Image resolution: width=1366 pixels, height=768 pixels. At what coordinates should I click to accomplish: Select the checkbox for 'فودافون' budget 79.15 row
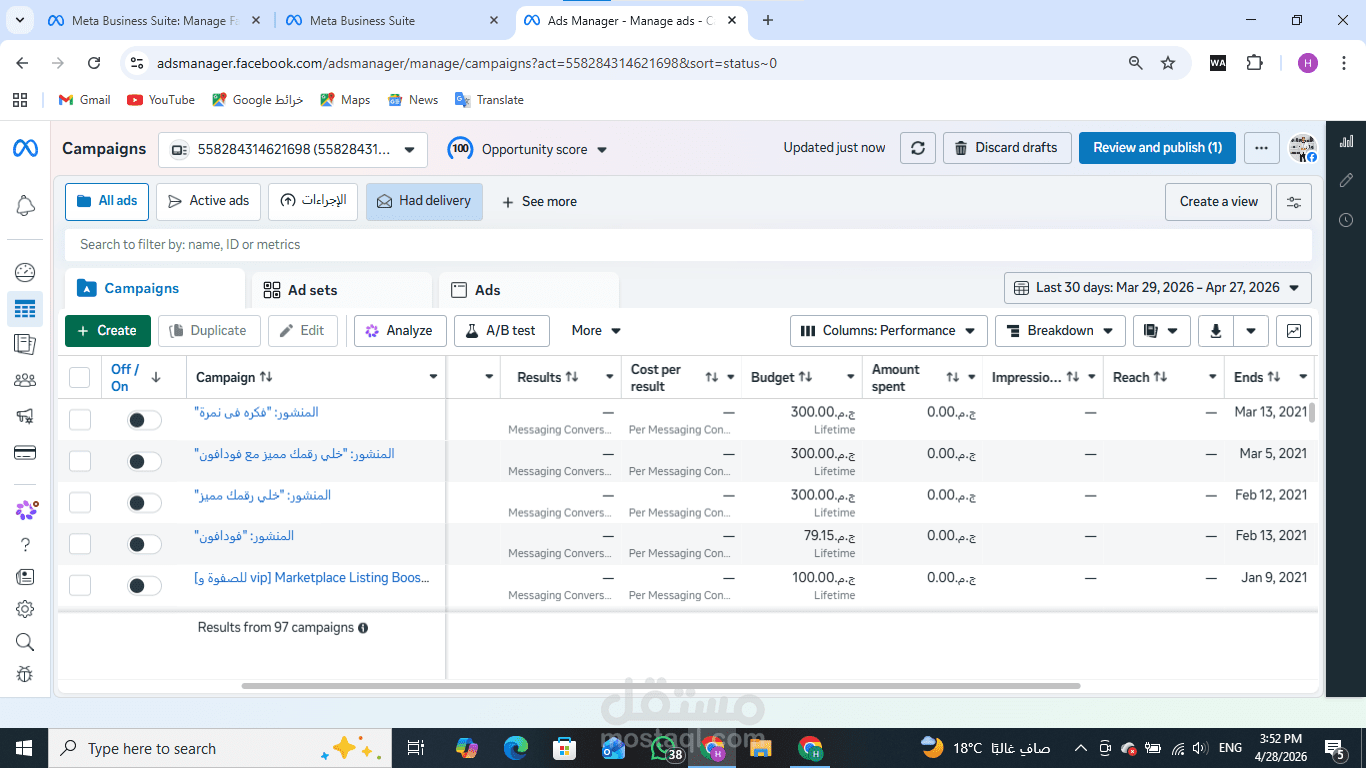coord(80,544)
